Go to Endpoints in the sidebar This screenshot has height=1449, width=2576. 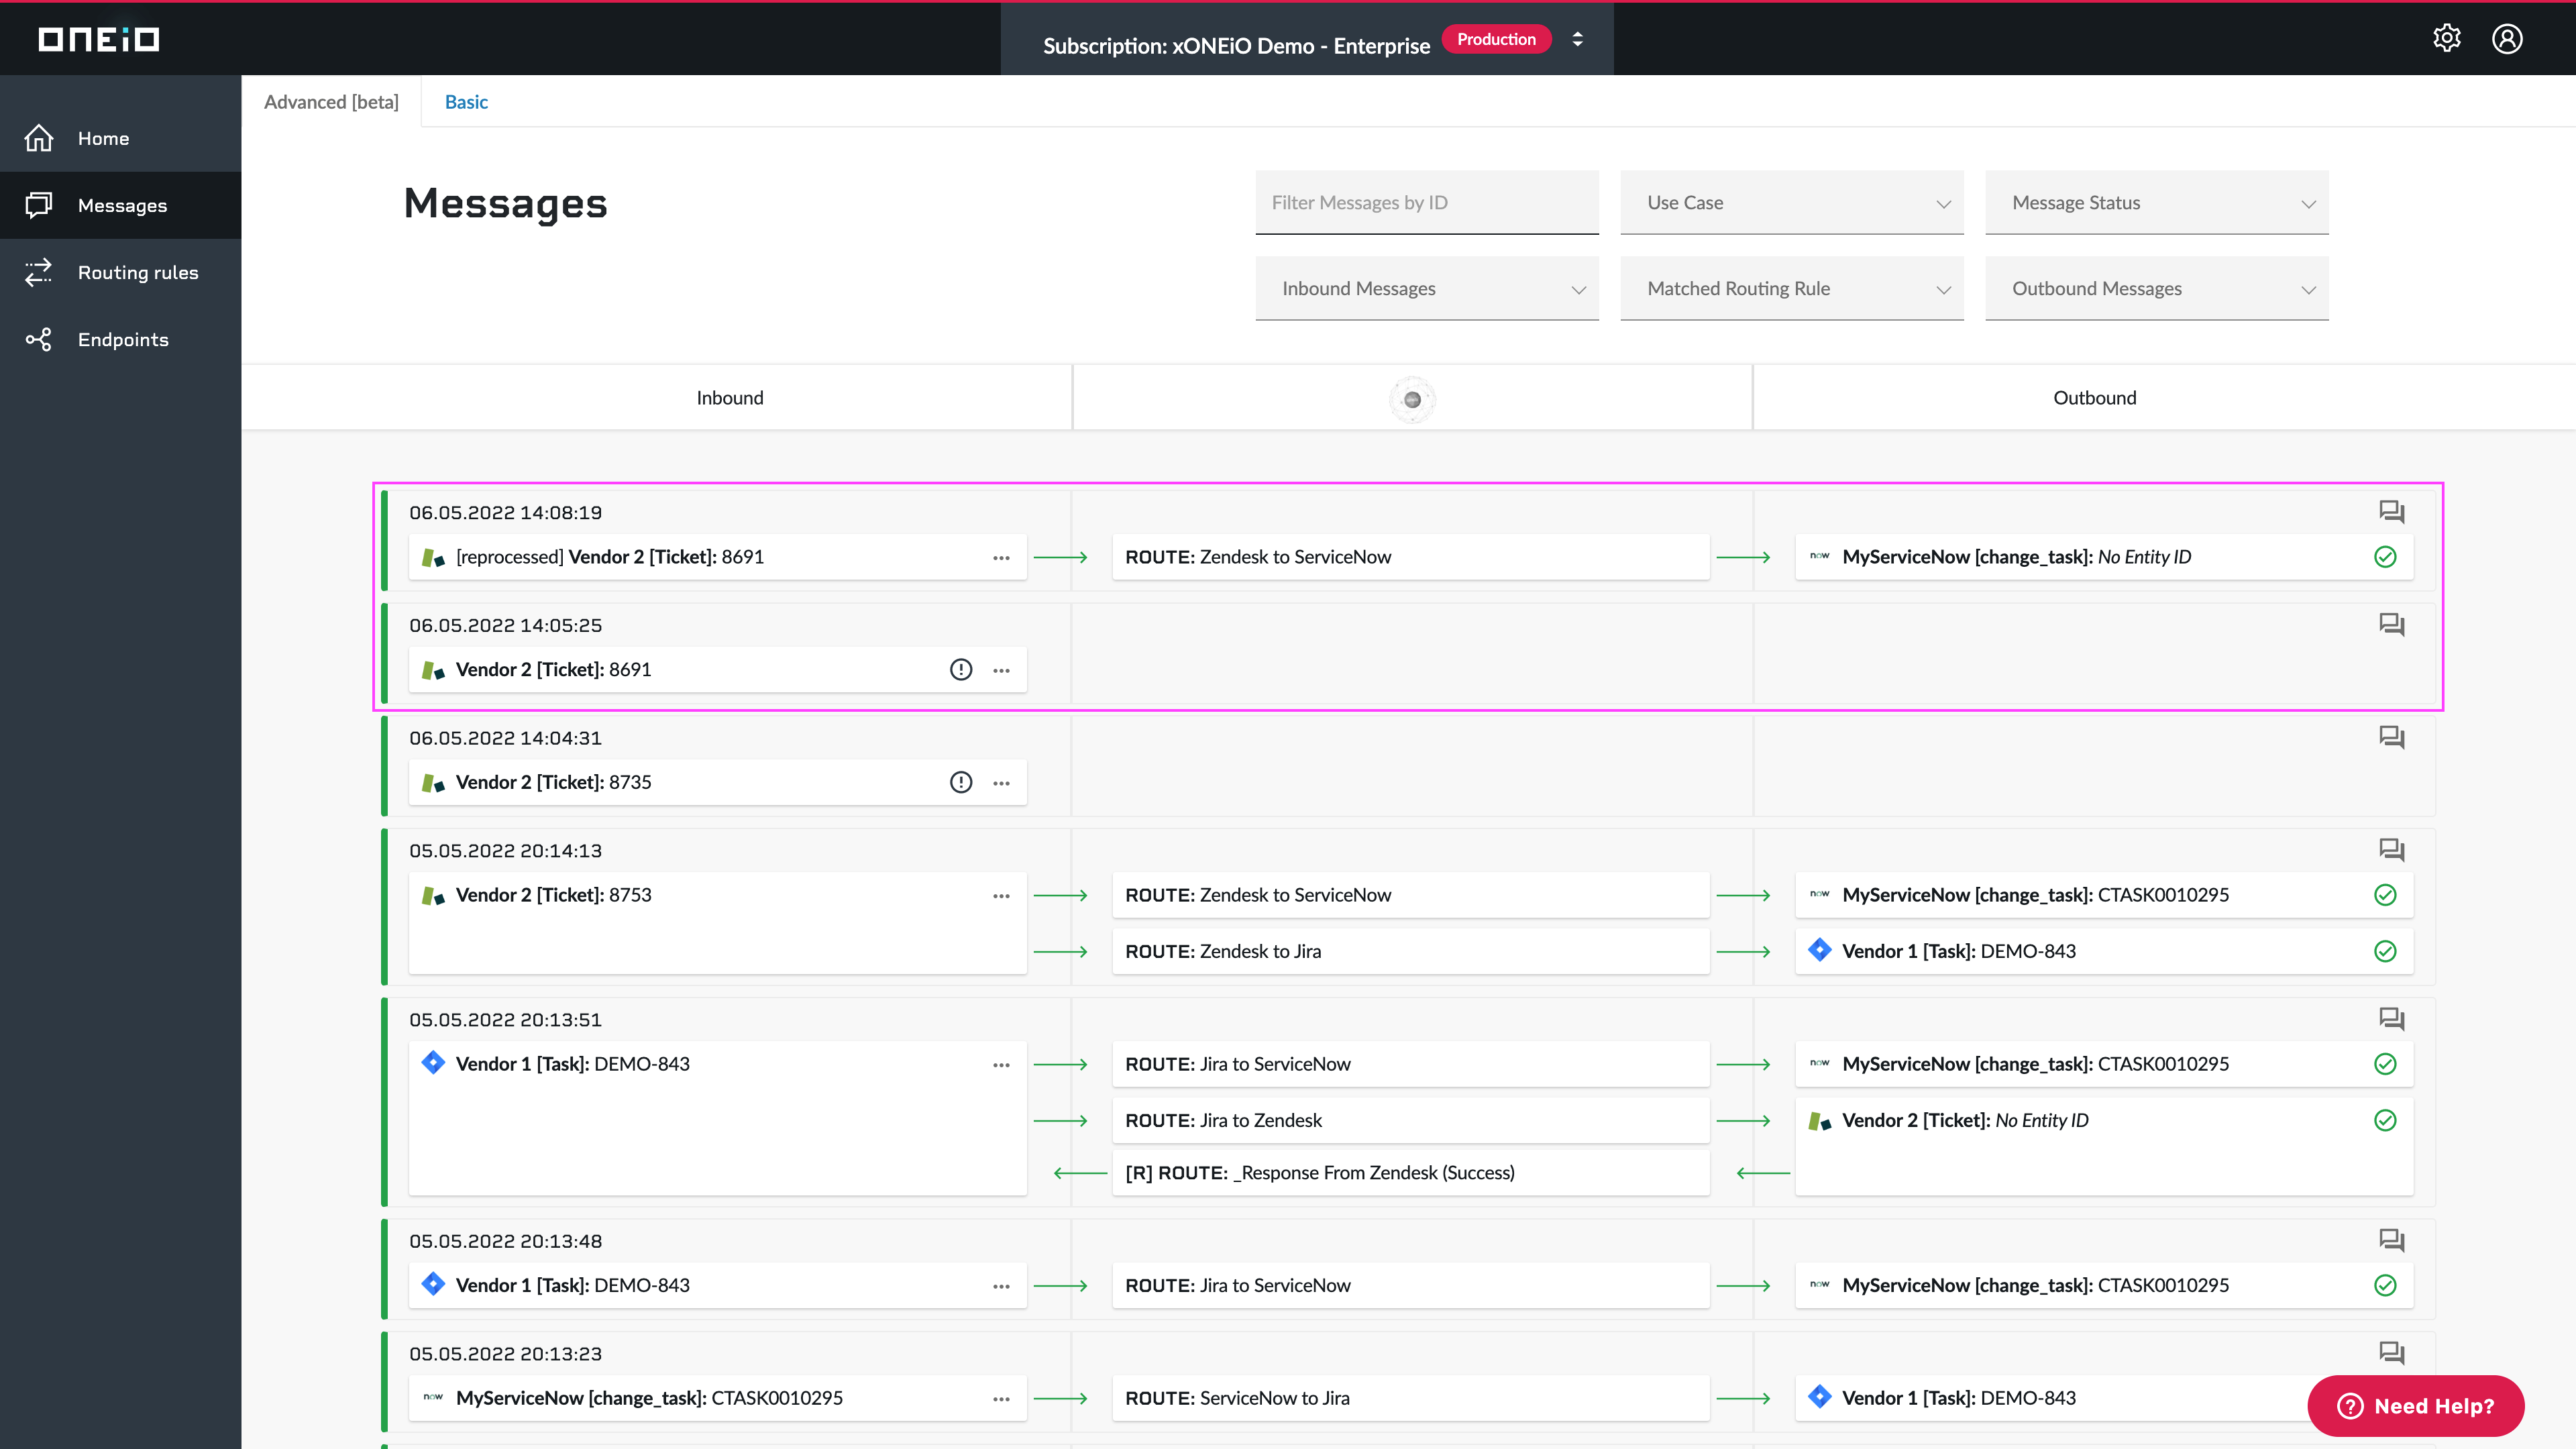coord(121,339)
